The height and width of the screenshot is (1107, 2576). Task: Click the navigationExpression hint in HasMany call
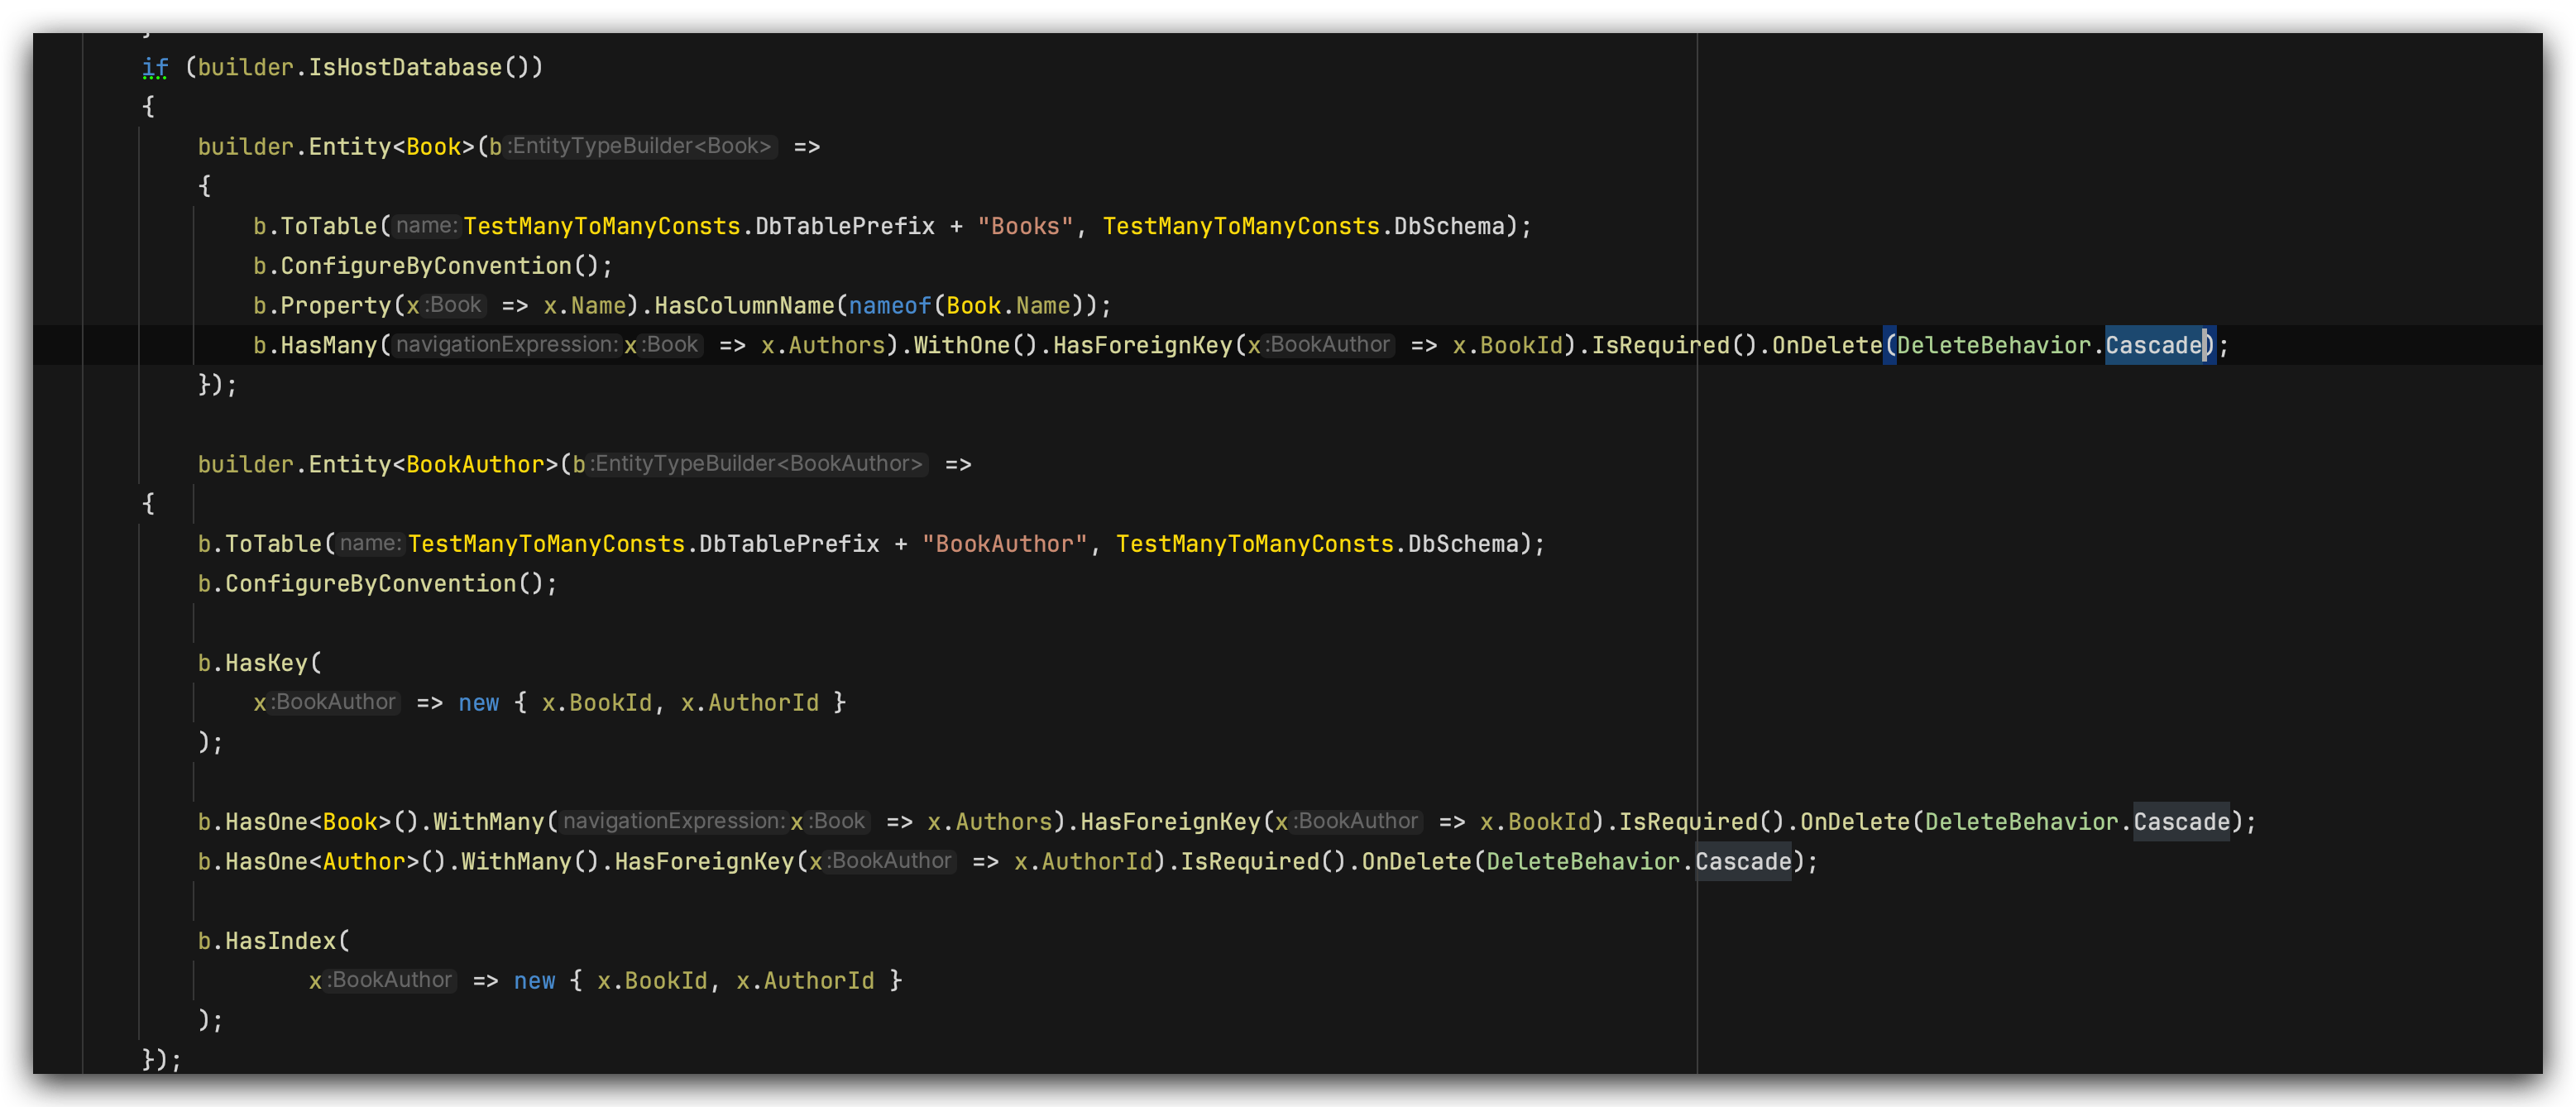(506, 345)
